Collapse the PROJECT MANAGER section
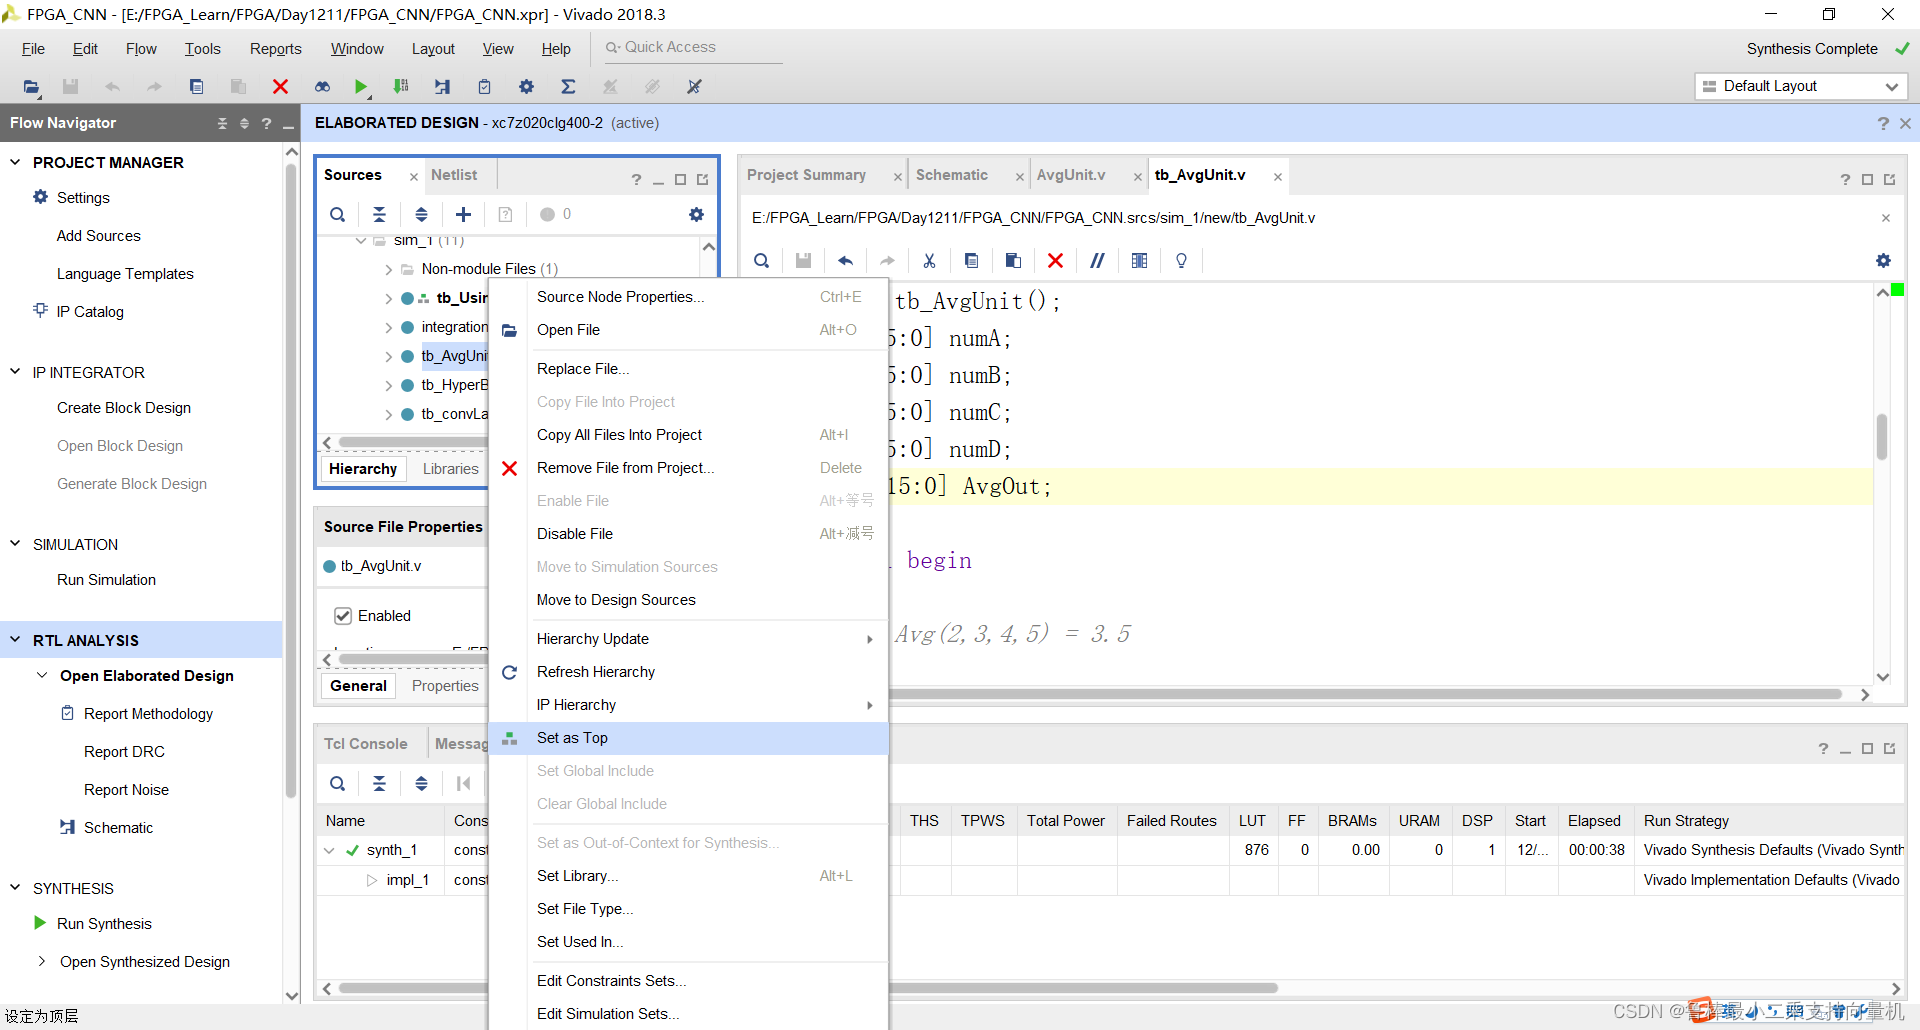The height and width of the screenshot is (1030, 1920). [x=15, y=162]
